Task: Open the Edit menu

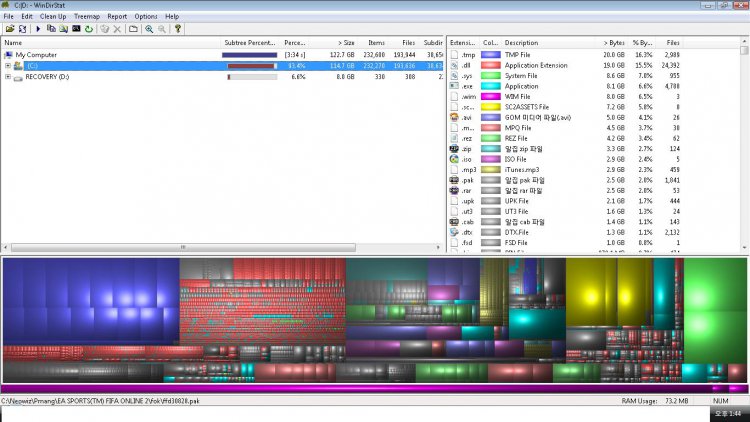Action: pos(27,16)
